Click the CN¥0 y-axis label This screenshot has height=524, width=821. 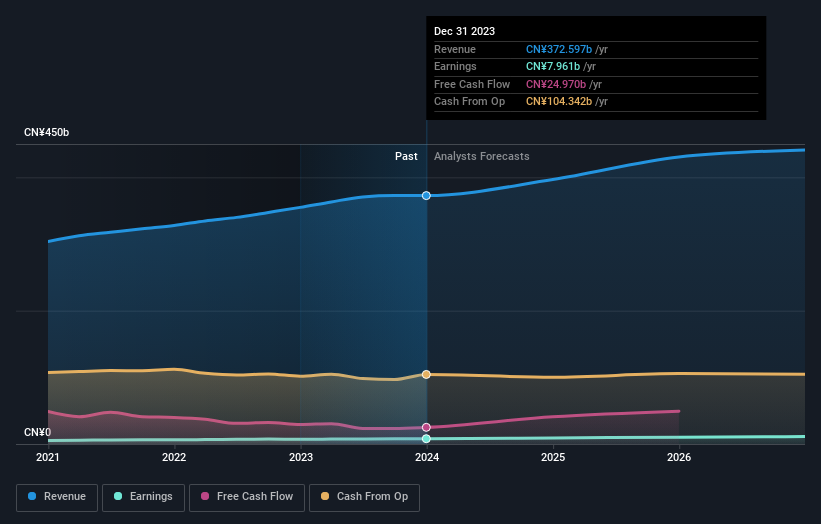point(38,432)
